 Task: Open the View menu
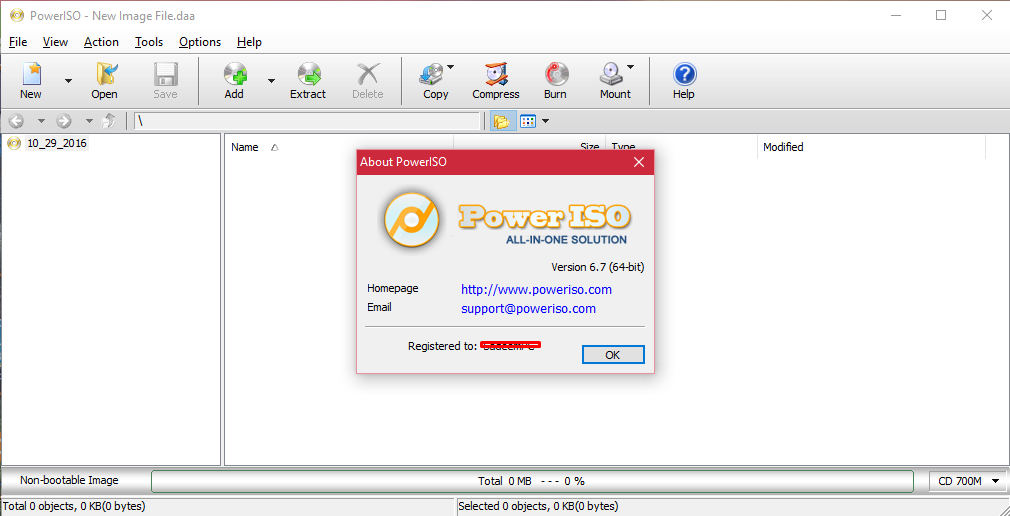pyautogui.click(x=55, y=42)
